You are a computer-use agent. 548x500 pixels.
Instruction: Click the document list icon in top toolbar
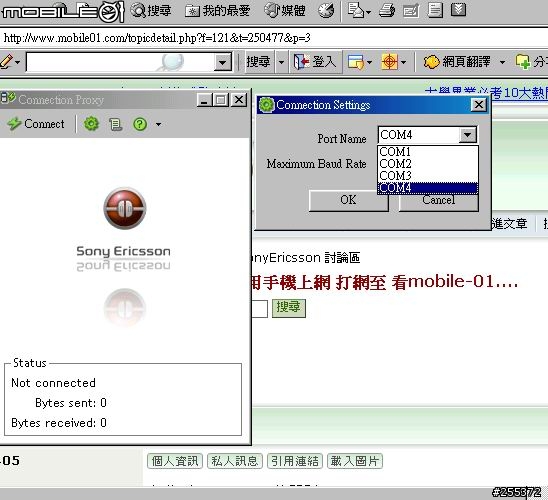pos(435,10)
